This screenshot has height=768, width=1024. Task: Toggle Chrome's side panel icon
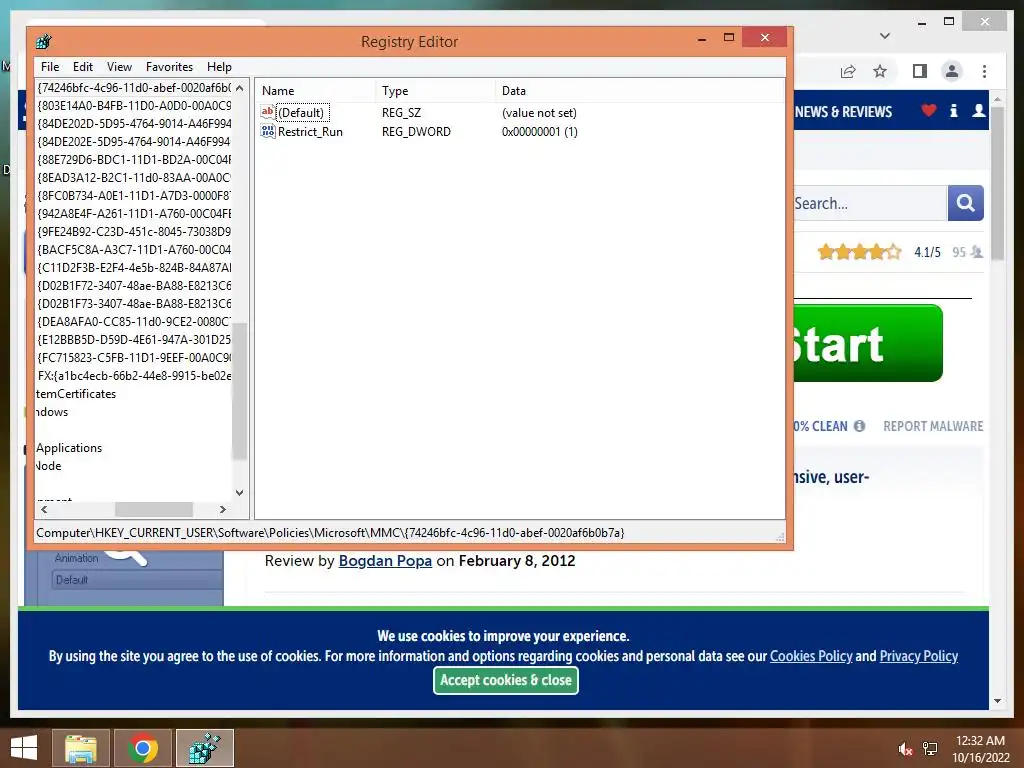[920, 71]
